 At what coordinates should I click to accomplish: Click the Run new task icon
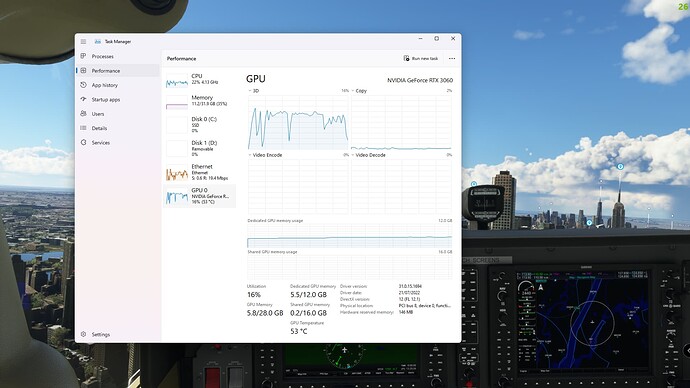(x=406, y=58)
